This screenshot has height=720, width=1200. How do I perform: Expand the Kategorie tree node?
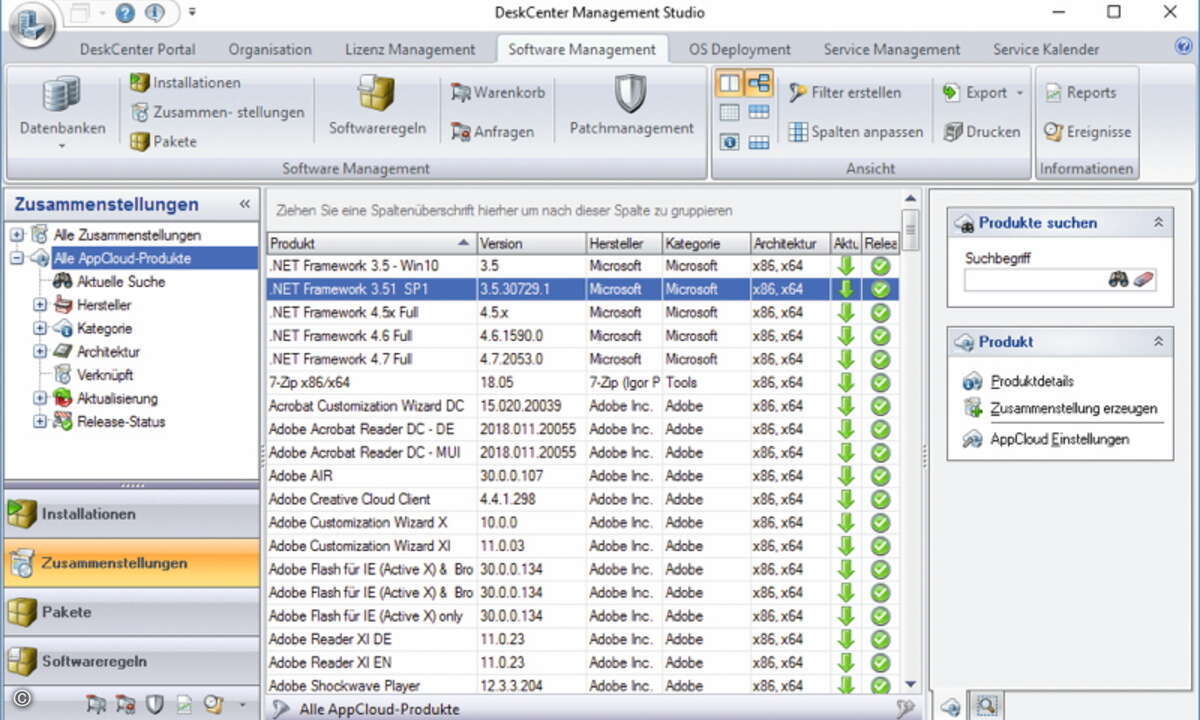point(40,328)
